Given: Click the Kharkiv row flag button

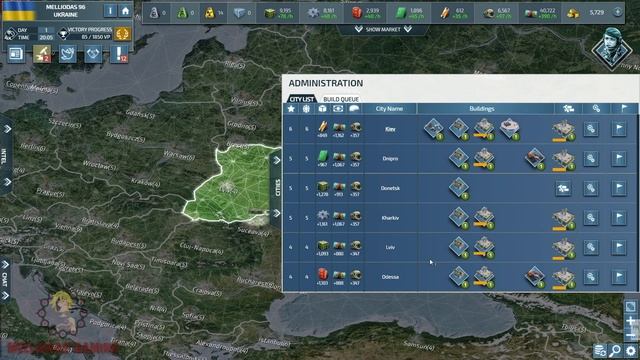Looking at the screenshot, I should click(619, 218).
